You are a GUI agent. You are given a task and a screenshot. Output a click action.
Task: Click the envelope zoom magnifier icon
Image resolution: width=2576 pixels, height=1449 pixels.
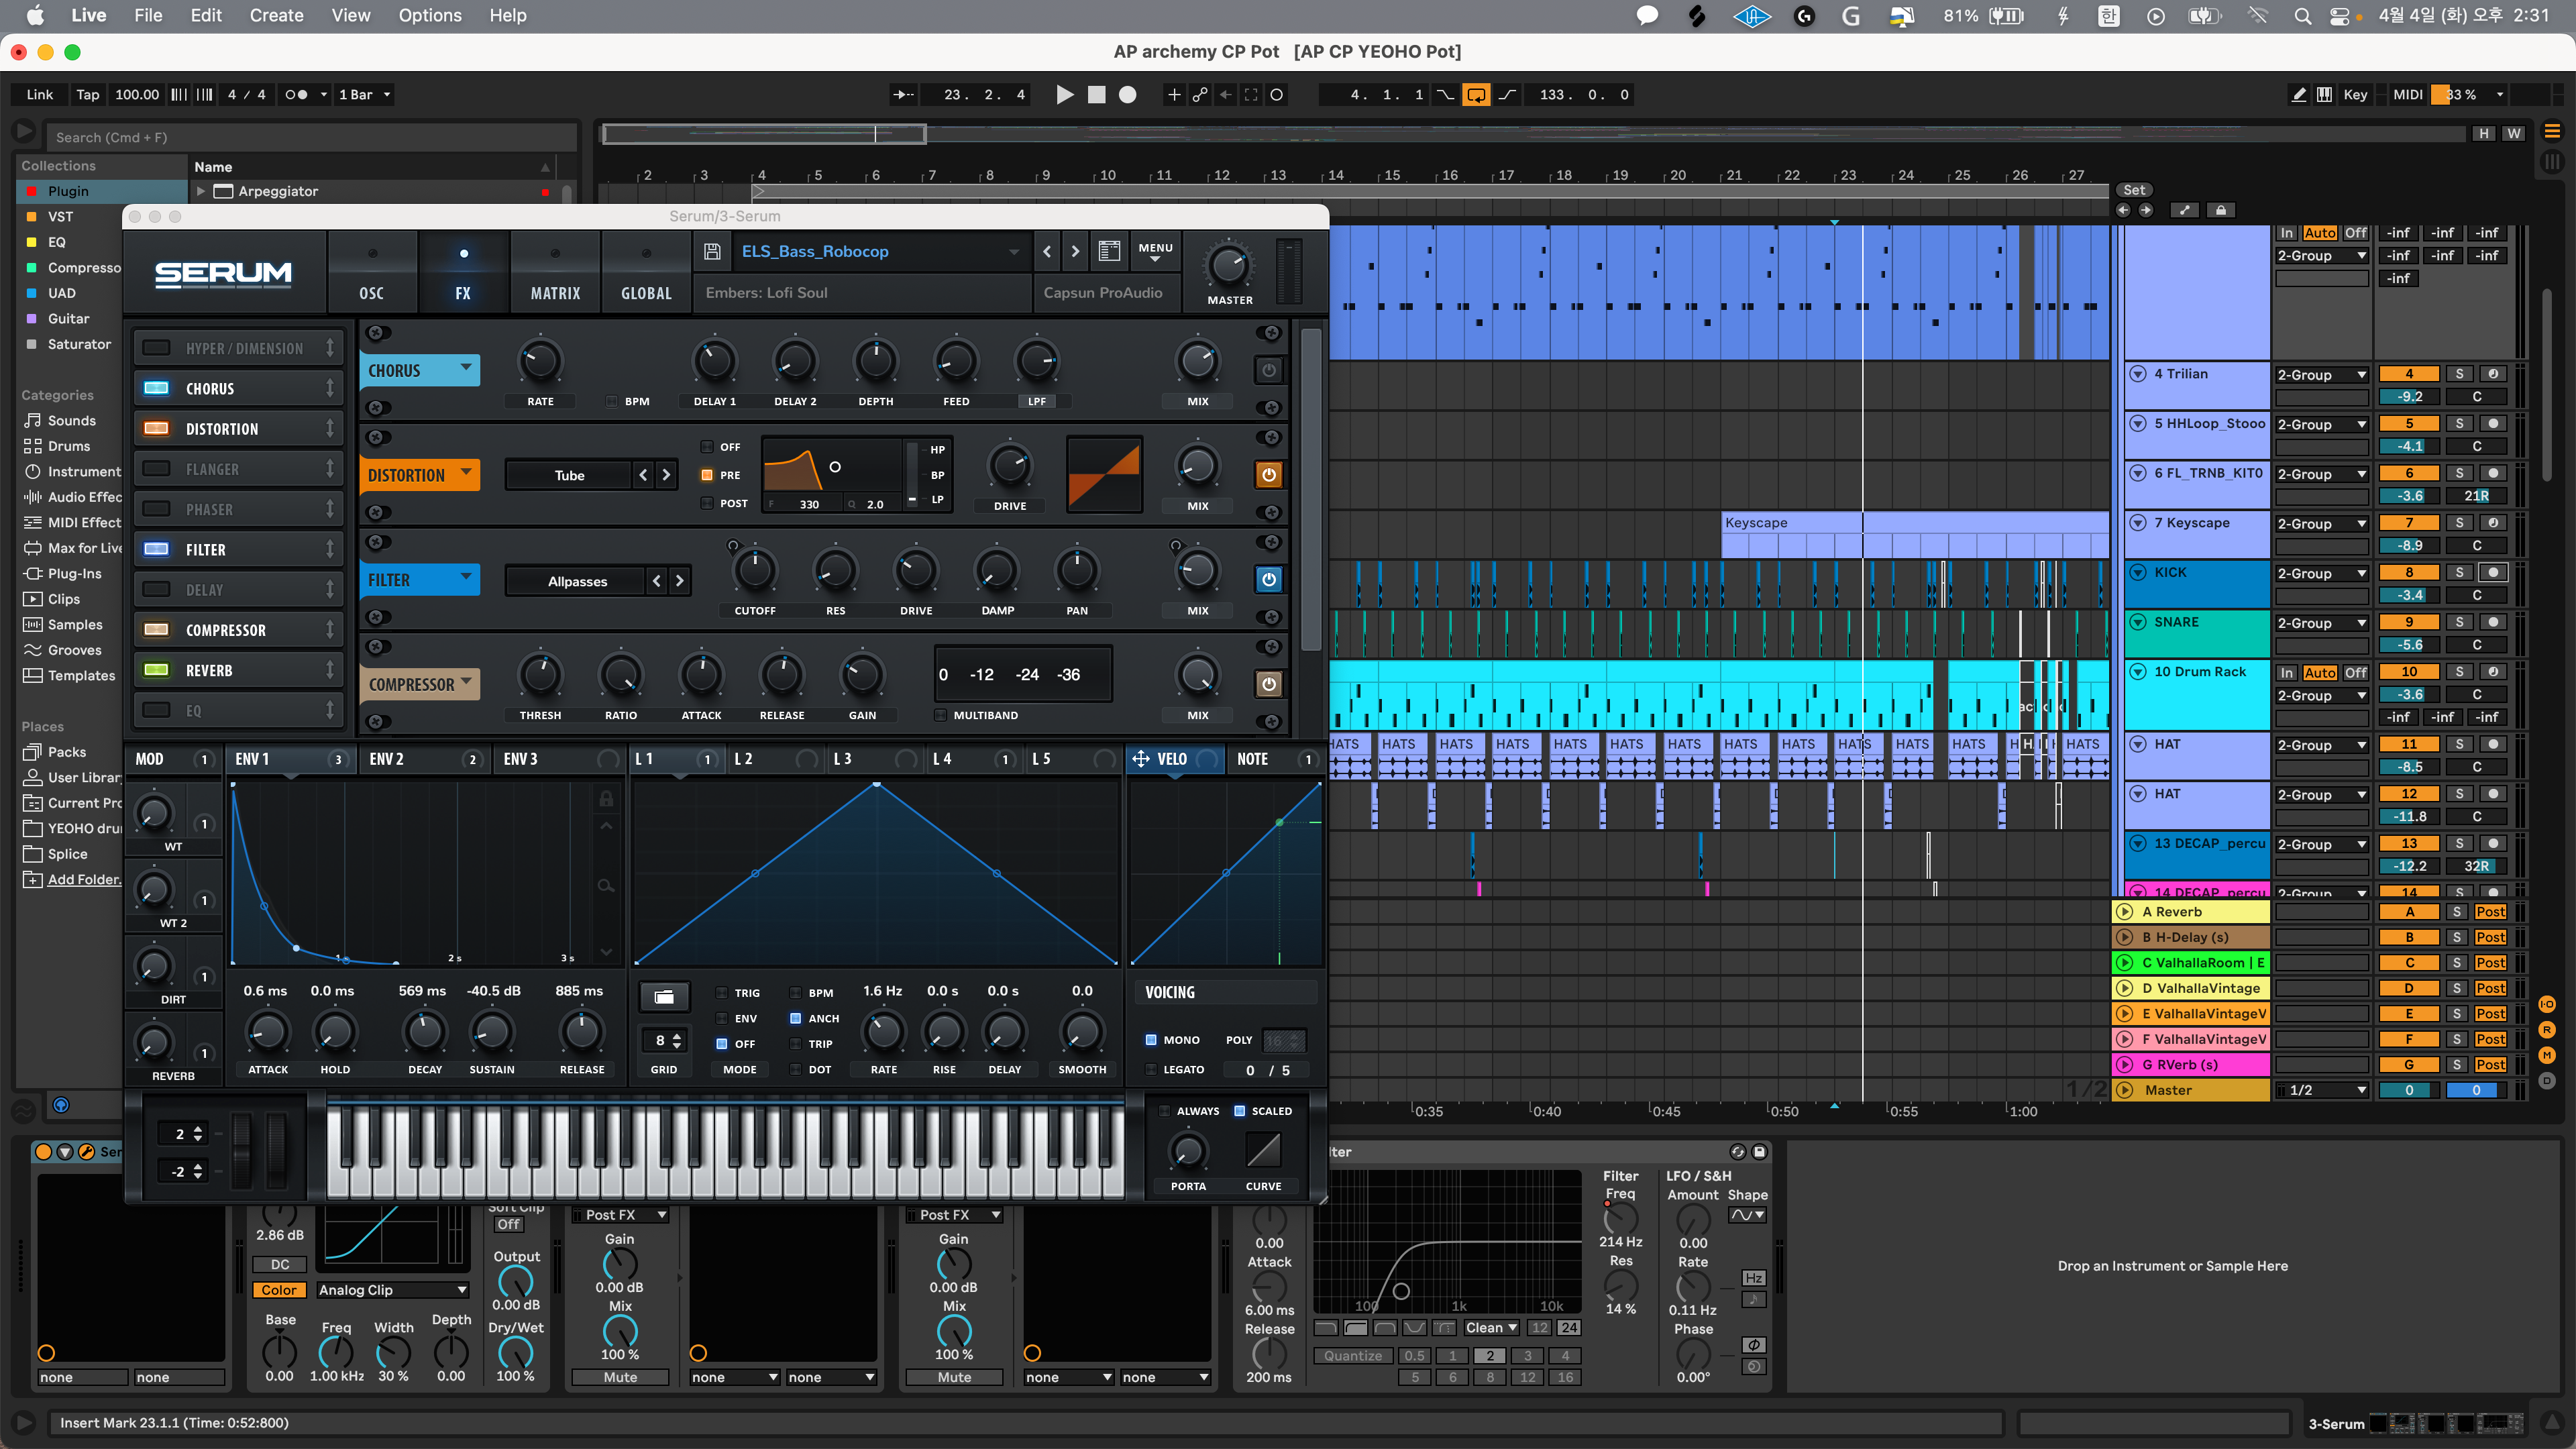pos(606,886)
